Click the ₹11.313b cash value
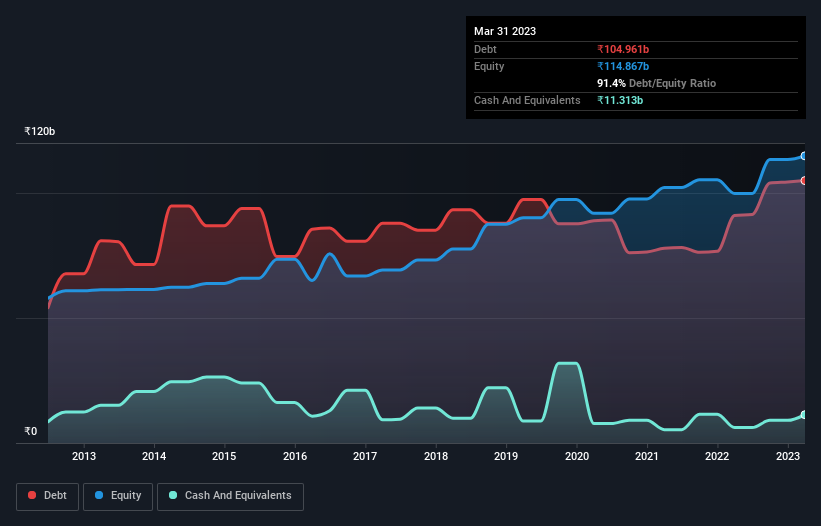Image resolution: width=821 pixels, height=526 pixels. click(x=620, y=100)
